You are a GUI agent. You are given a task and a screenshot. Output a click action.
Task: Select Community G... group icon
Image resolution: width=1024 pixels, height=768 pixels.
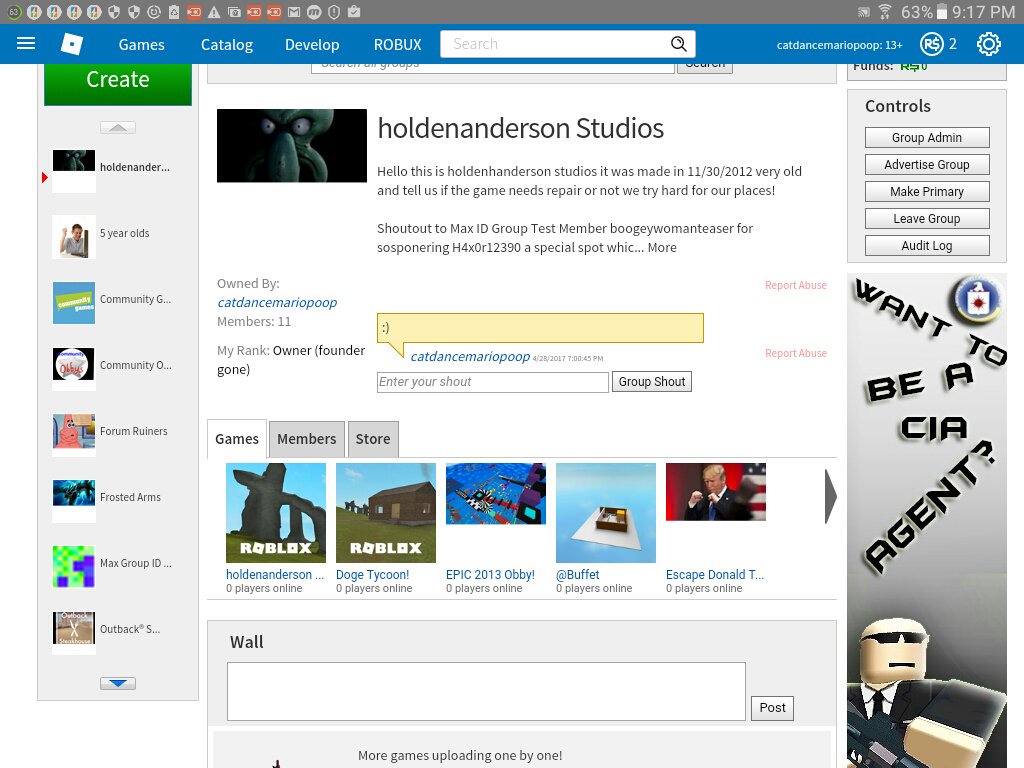[x=74, y=303]
